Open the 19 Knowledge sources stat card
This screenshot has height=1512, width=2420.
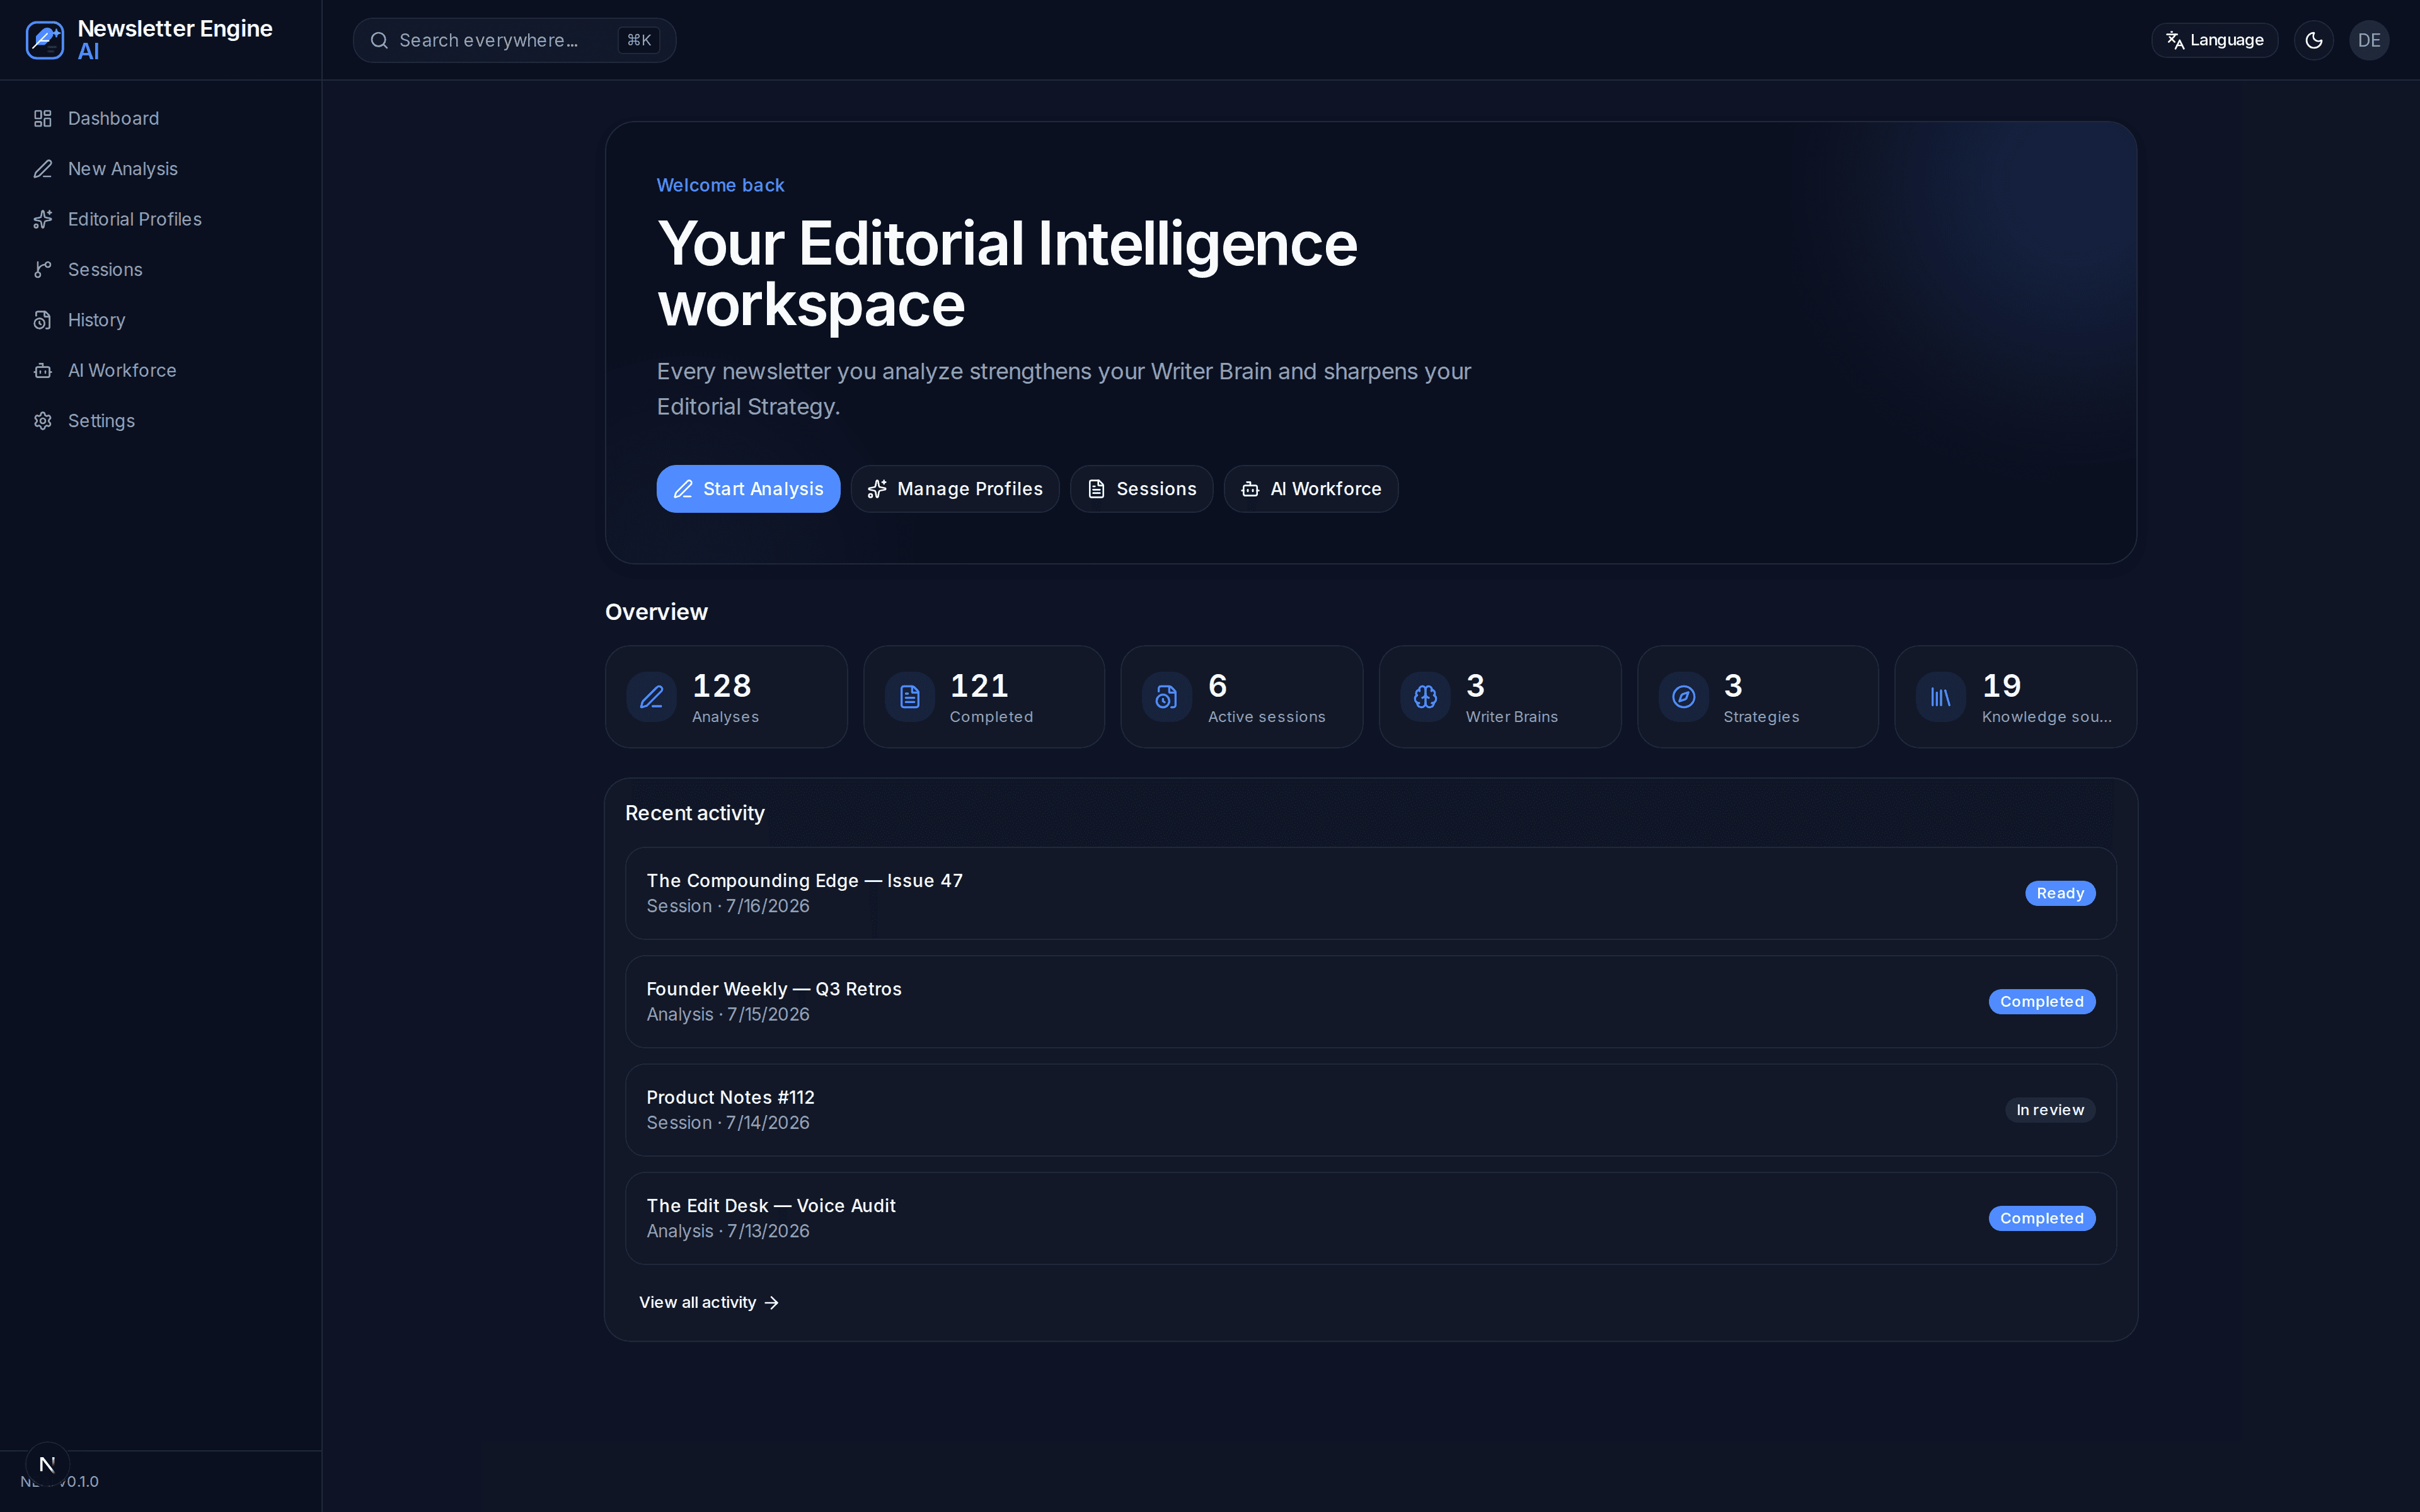2015,697
